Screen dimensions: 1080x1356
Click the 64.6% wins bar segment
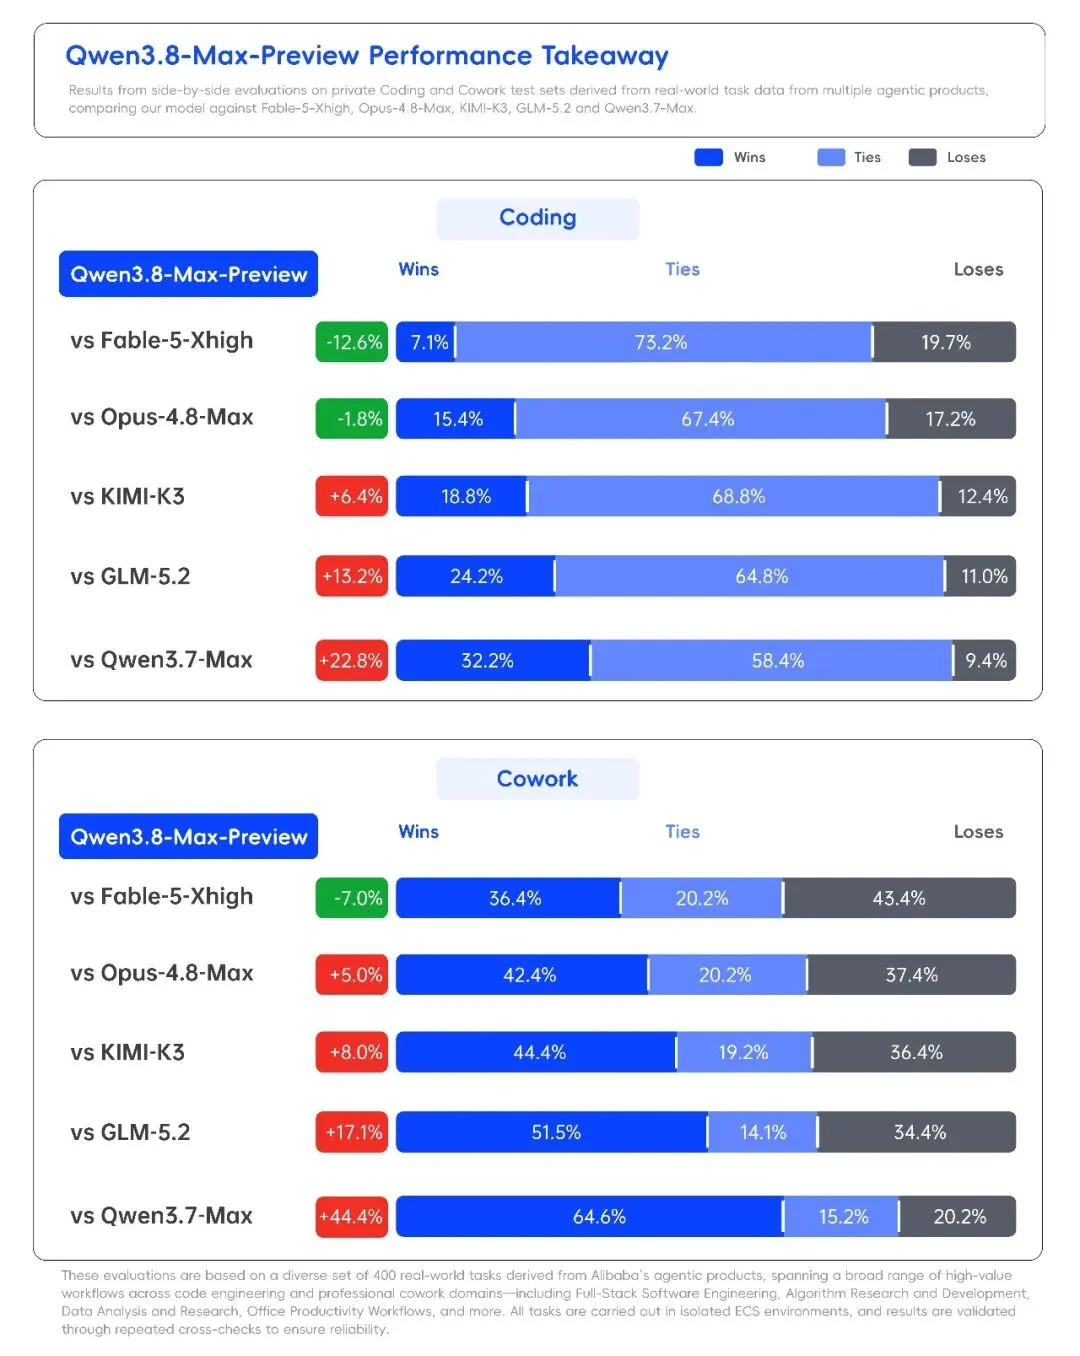[589, 1216]
